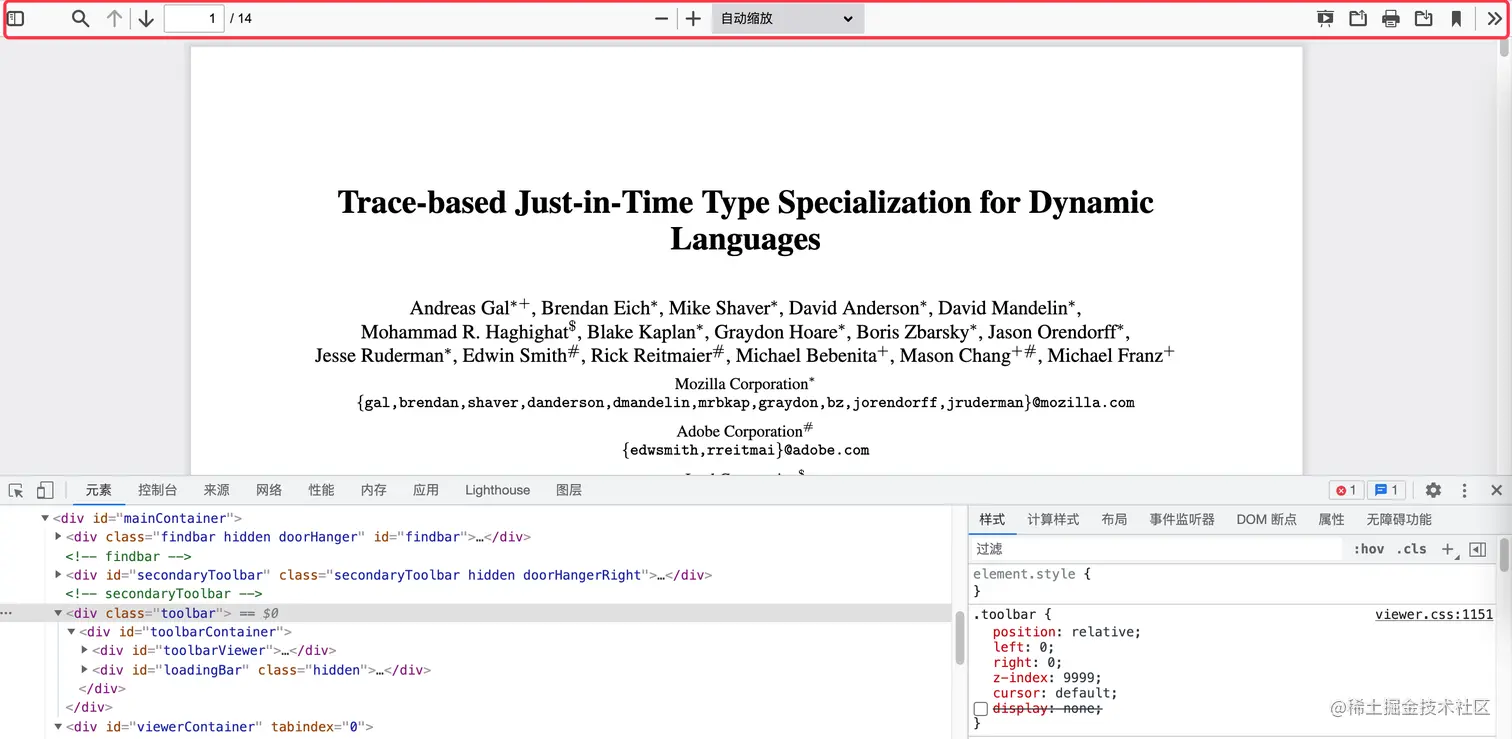1512x739 pixels.
Task: Download the PDF document
Action: 1424,18
